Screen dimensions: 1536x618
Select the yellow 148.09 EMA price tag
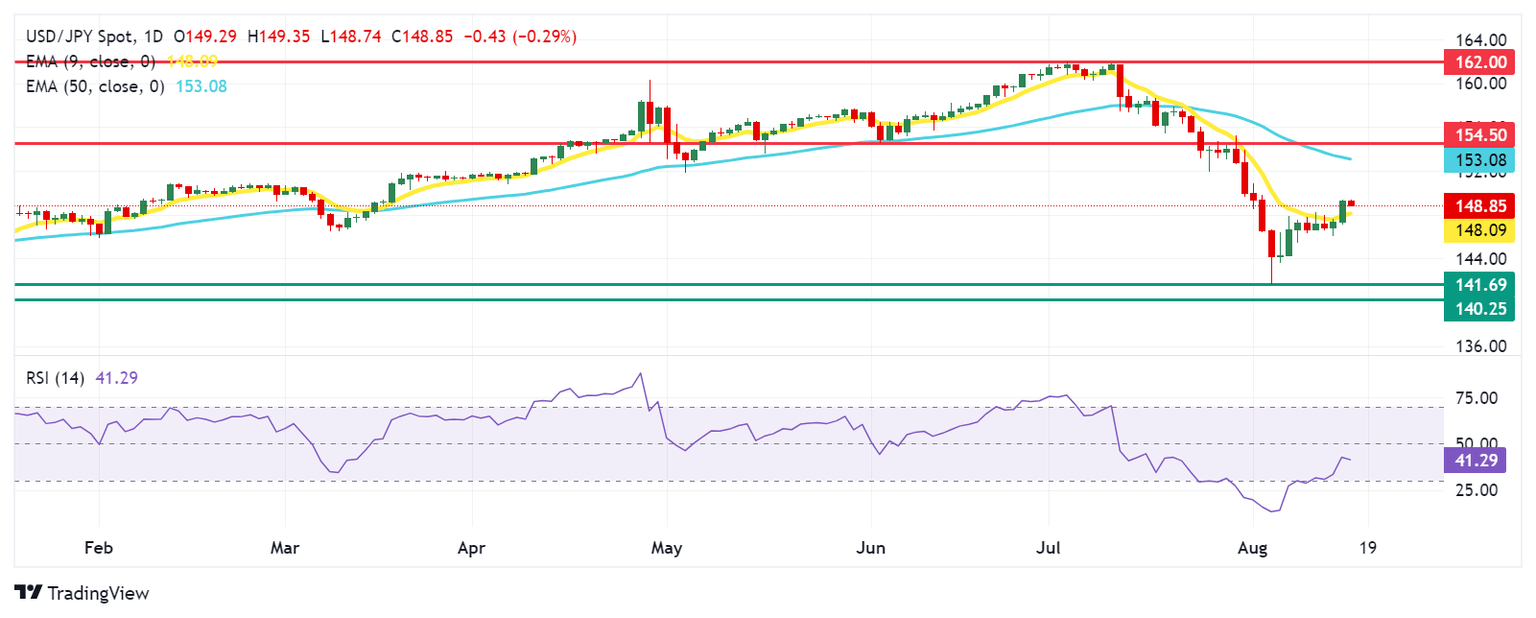point(1479,231)
